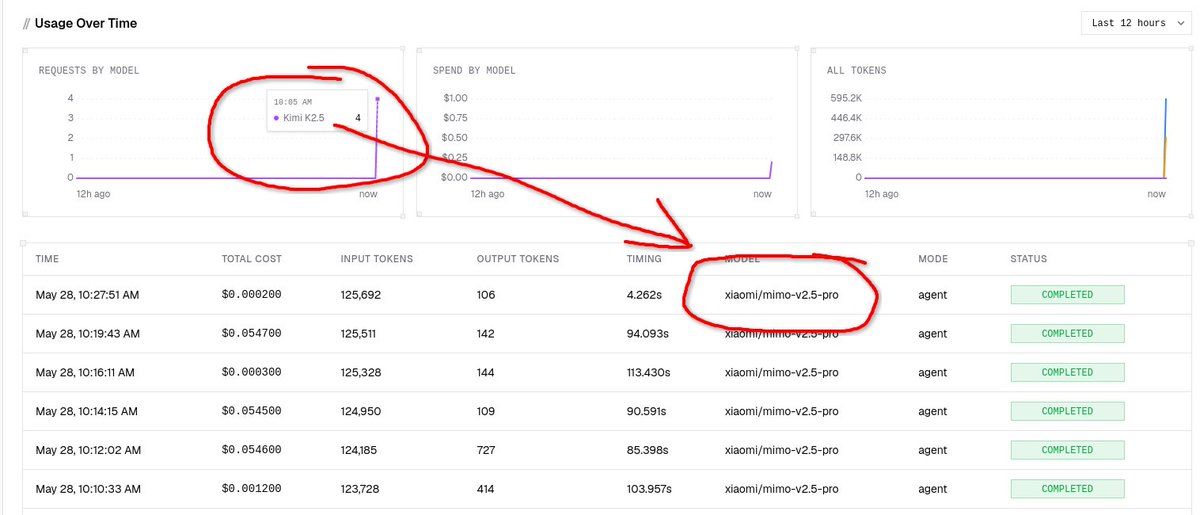Click the 125,511 input tokens value
Image resolution: width=1200 pixels, height=515 pixels.
click(x=360, y=333)
